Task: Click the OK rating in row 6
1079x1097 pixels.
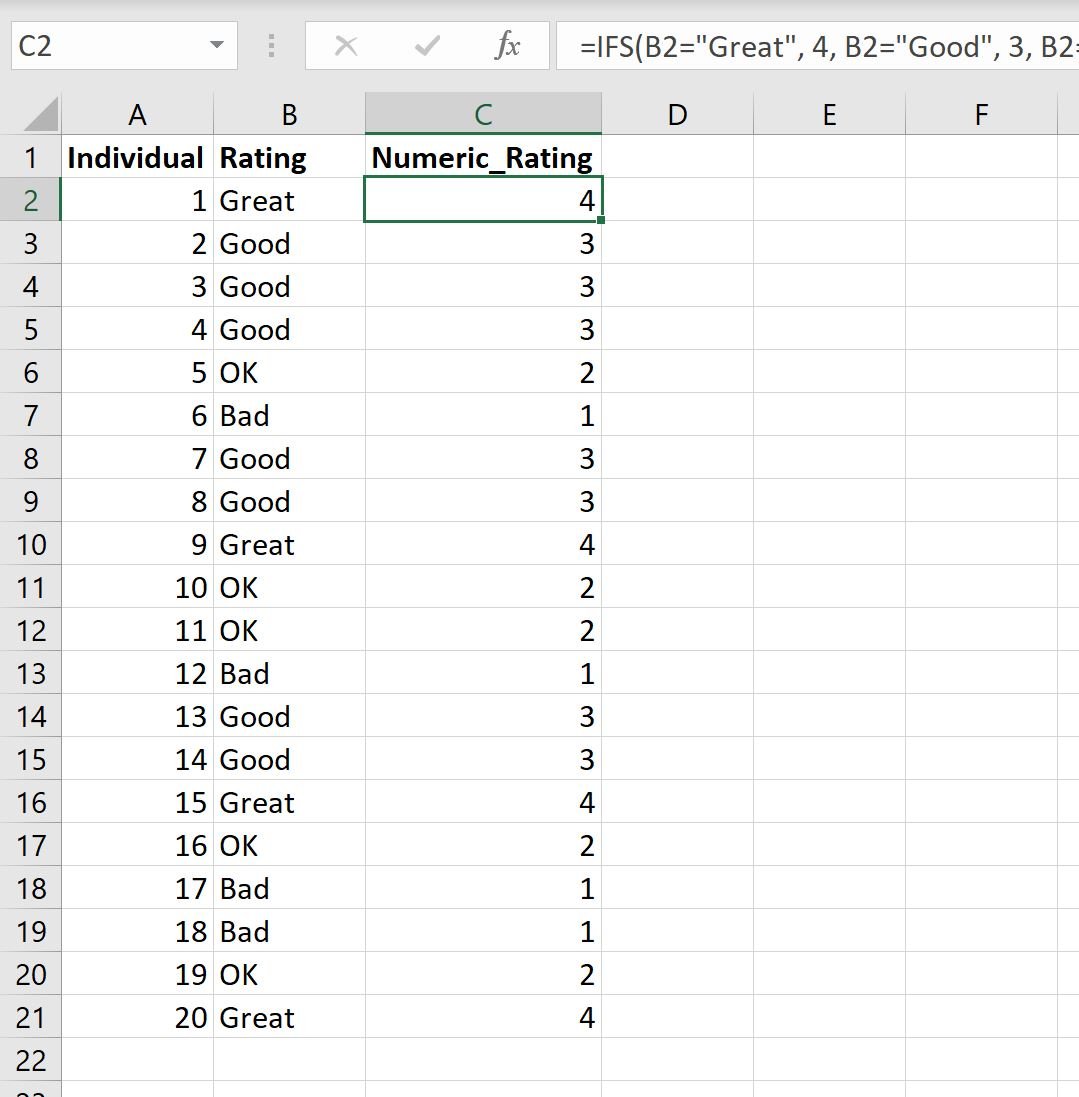Action: 289,372
